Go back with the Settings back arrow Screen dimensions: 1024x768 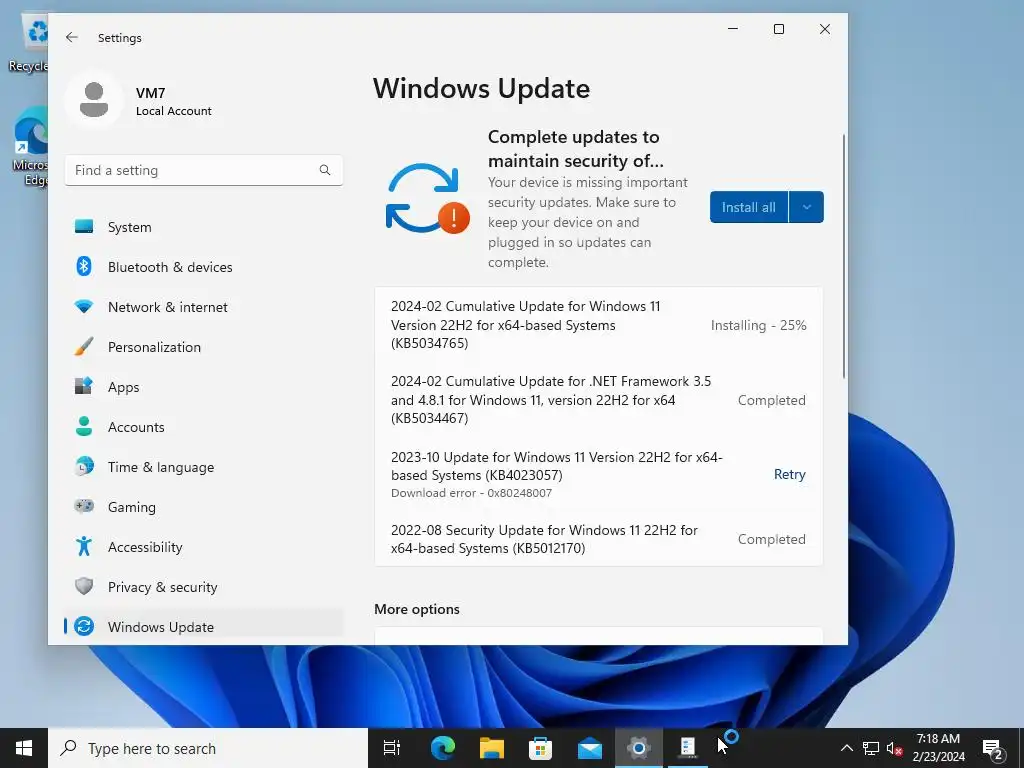pos(72,37)
